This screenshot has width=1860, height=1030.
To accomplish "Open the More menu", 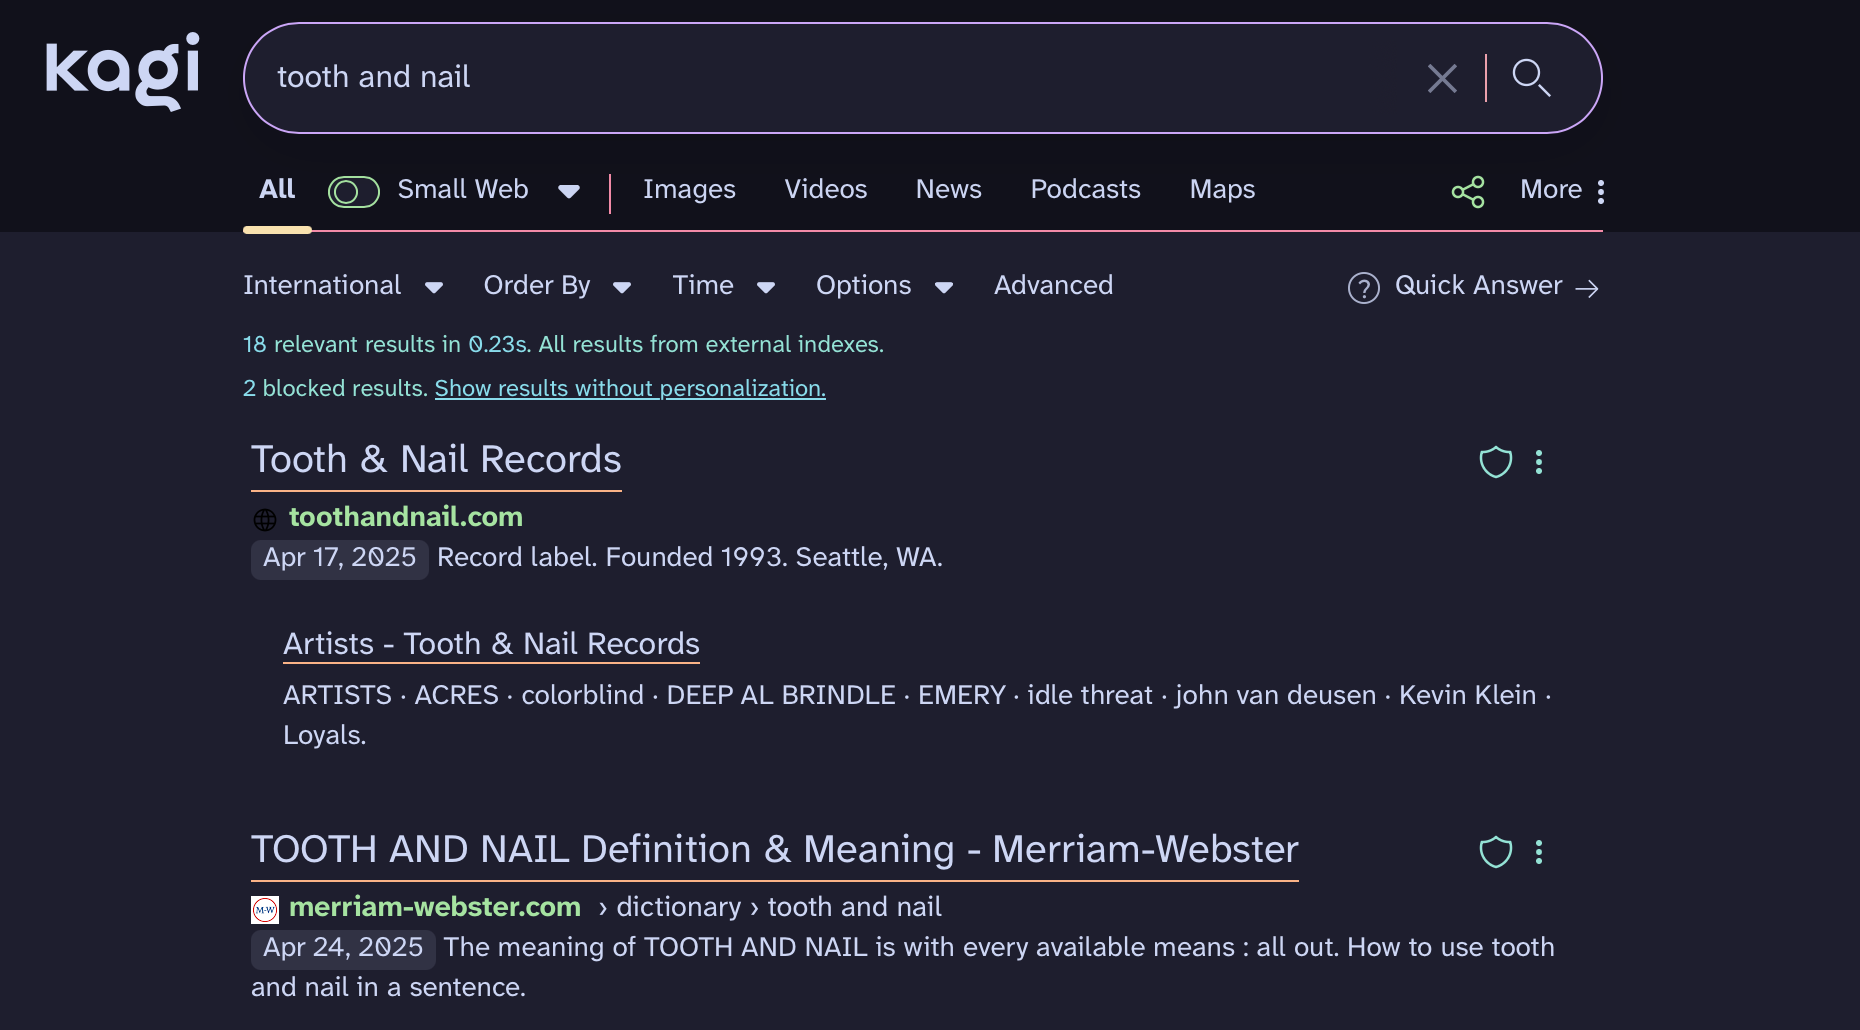I will pyautogui.click(x=1562, y=190).
